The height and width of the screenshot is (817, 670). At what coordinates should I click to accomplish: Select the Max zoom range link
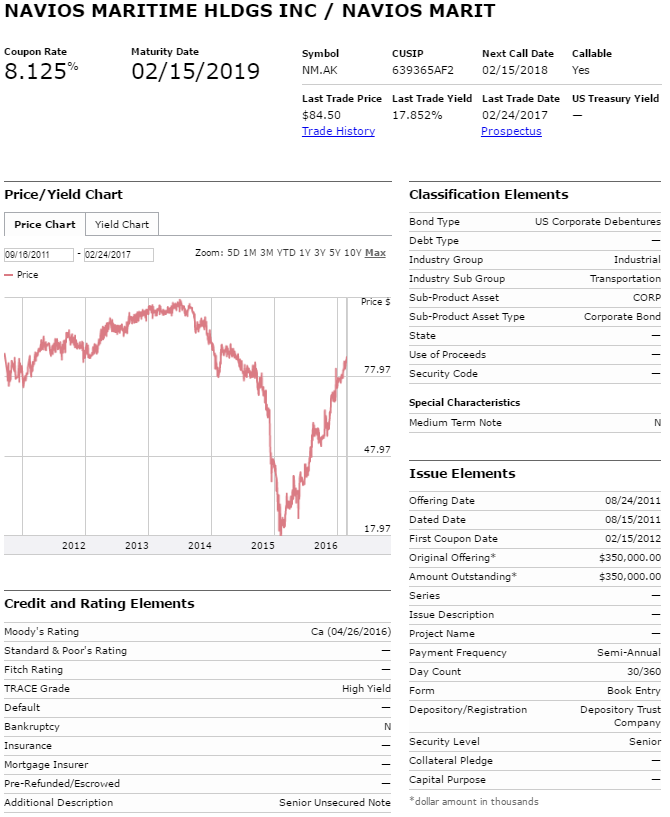[x=375, y=253]
